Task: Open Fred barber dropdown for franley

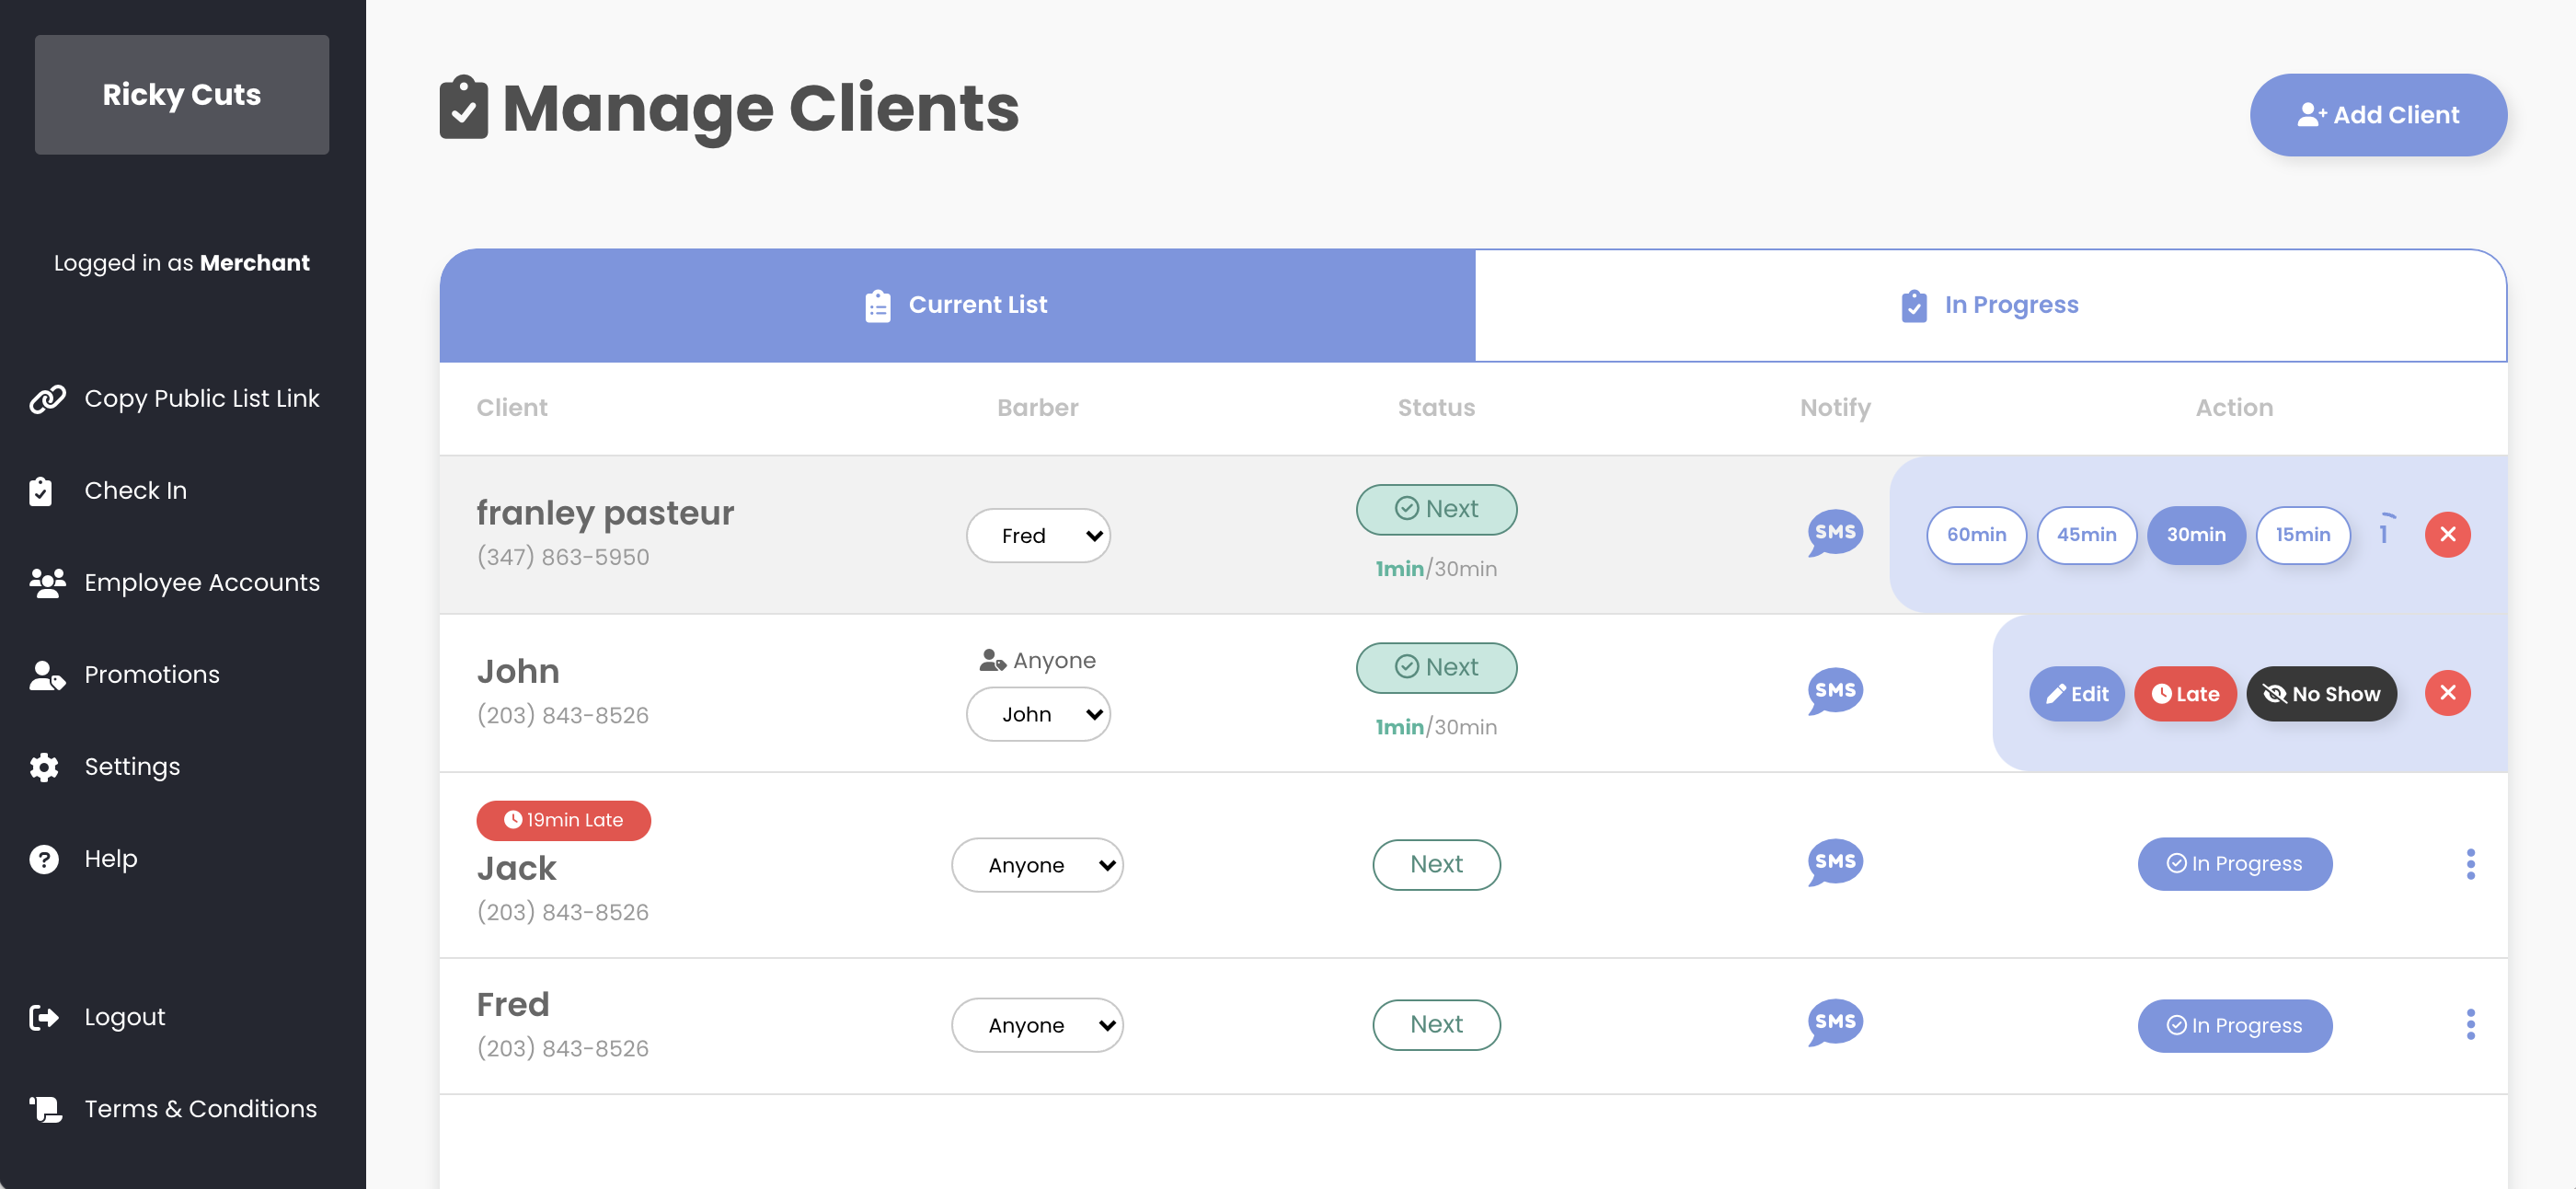Action: coord(1038,536)
